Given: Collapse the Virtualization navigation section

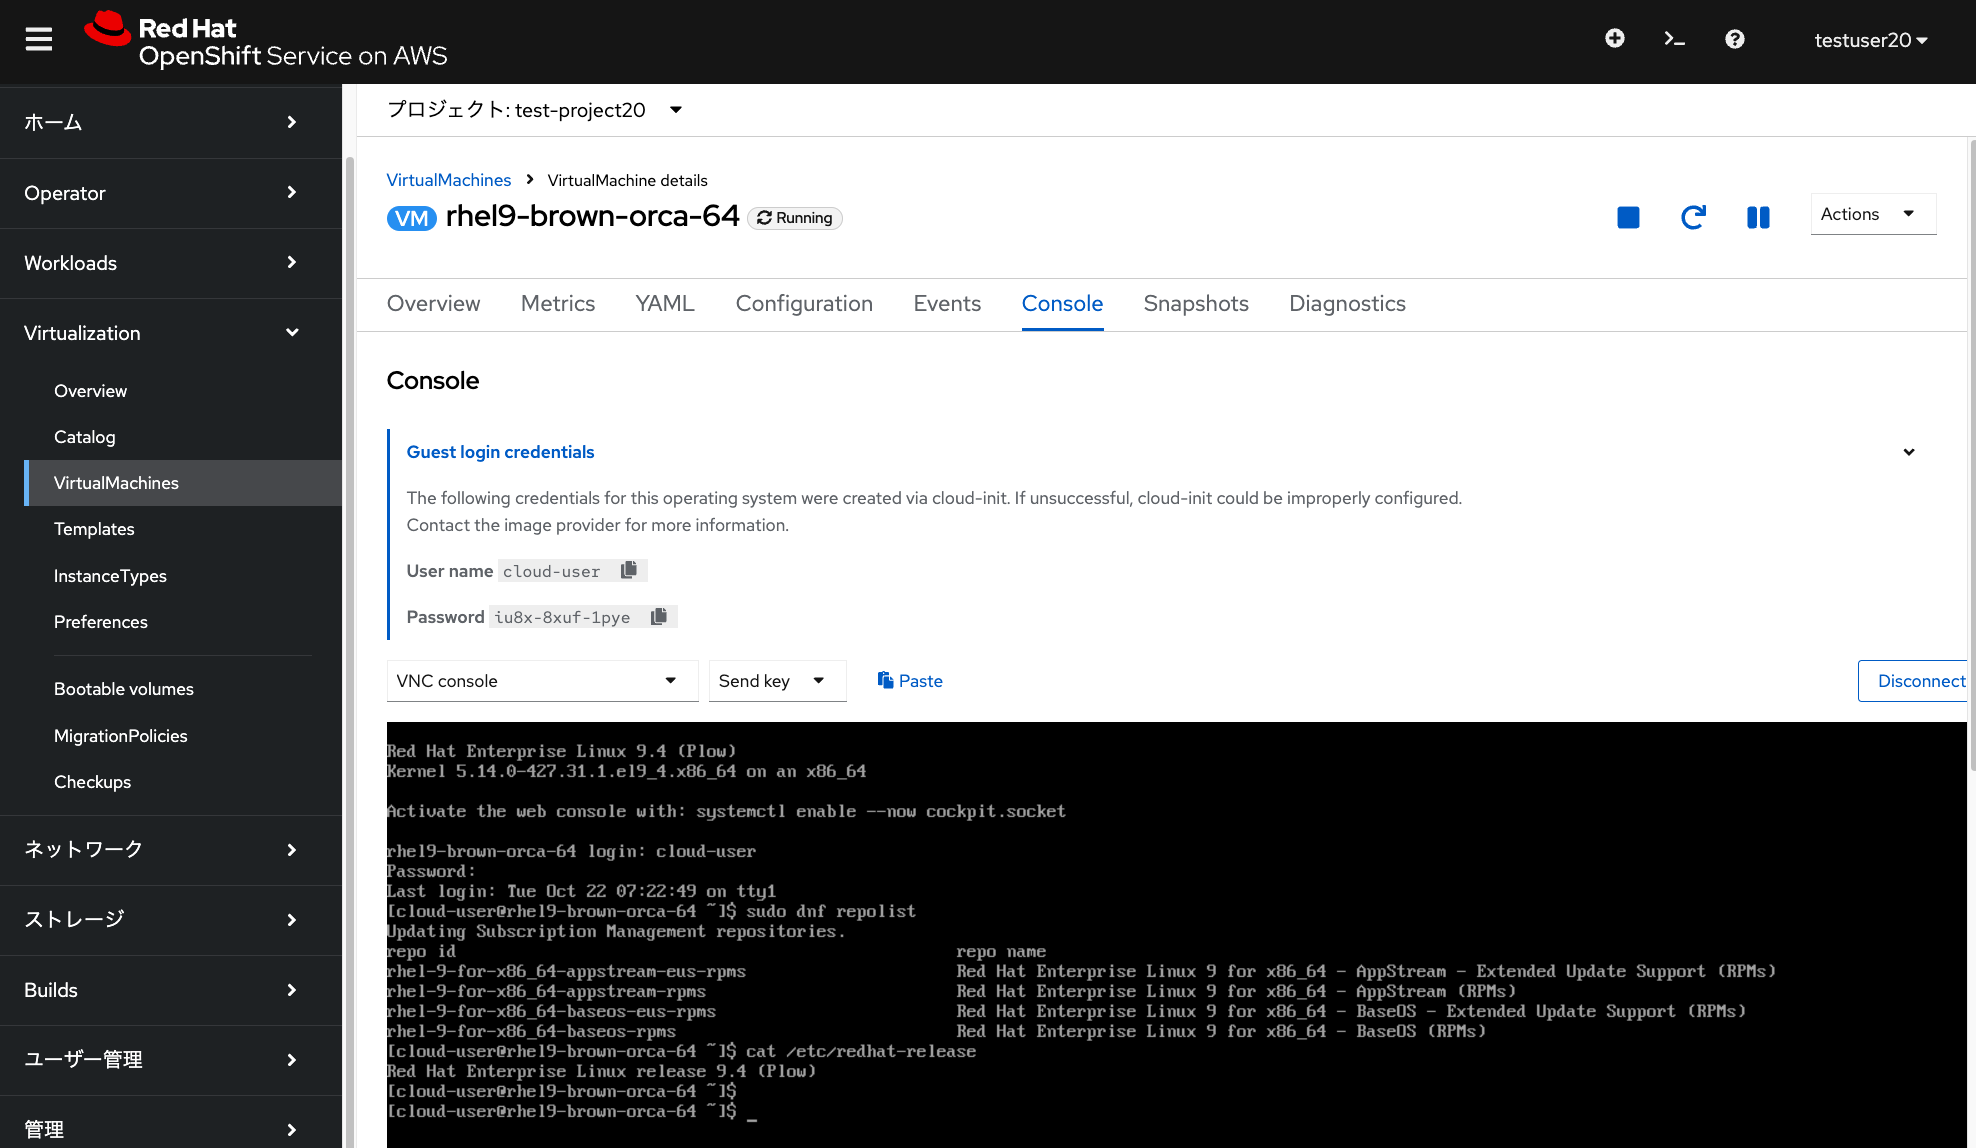Looking at the screenshot, I should (x=171, y=333).
